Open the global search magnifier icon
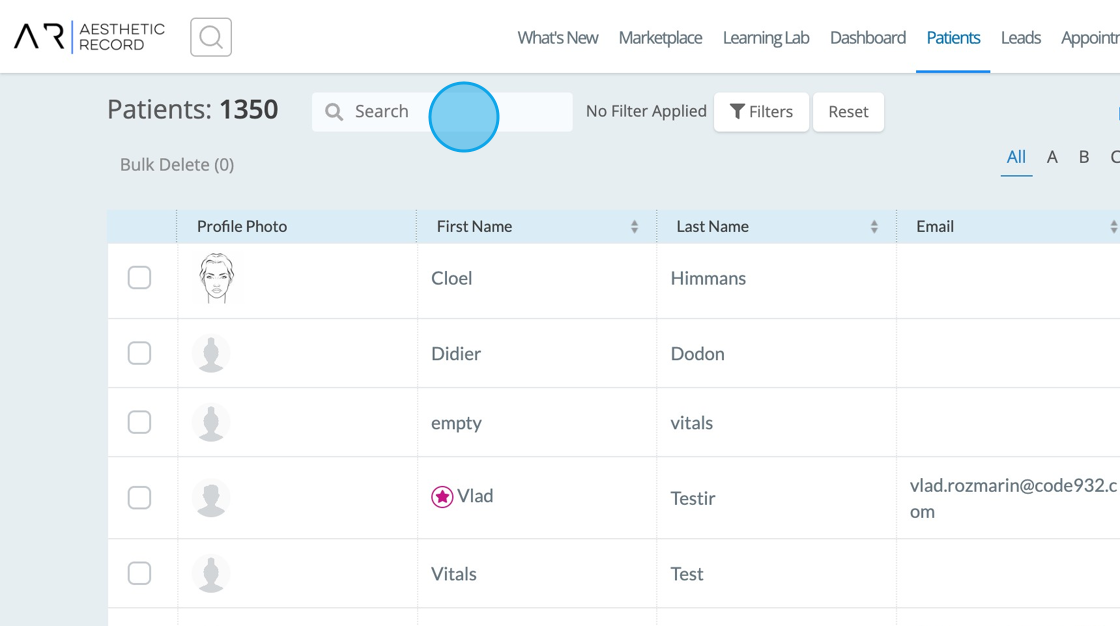Viewport: 1120px width, 626px height. click(x=211, y=37)
